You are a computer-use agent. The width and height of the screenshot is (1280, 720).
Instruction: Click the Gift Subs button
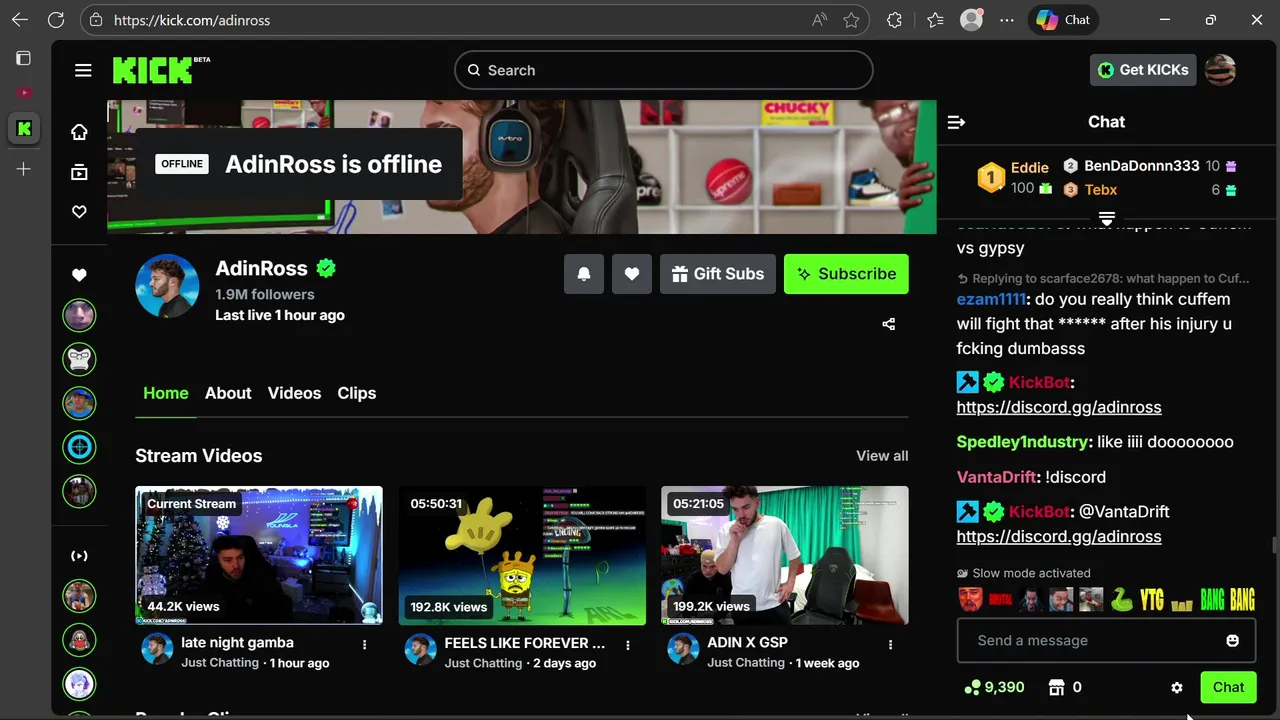pos(718,274)
